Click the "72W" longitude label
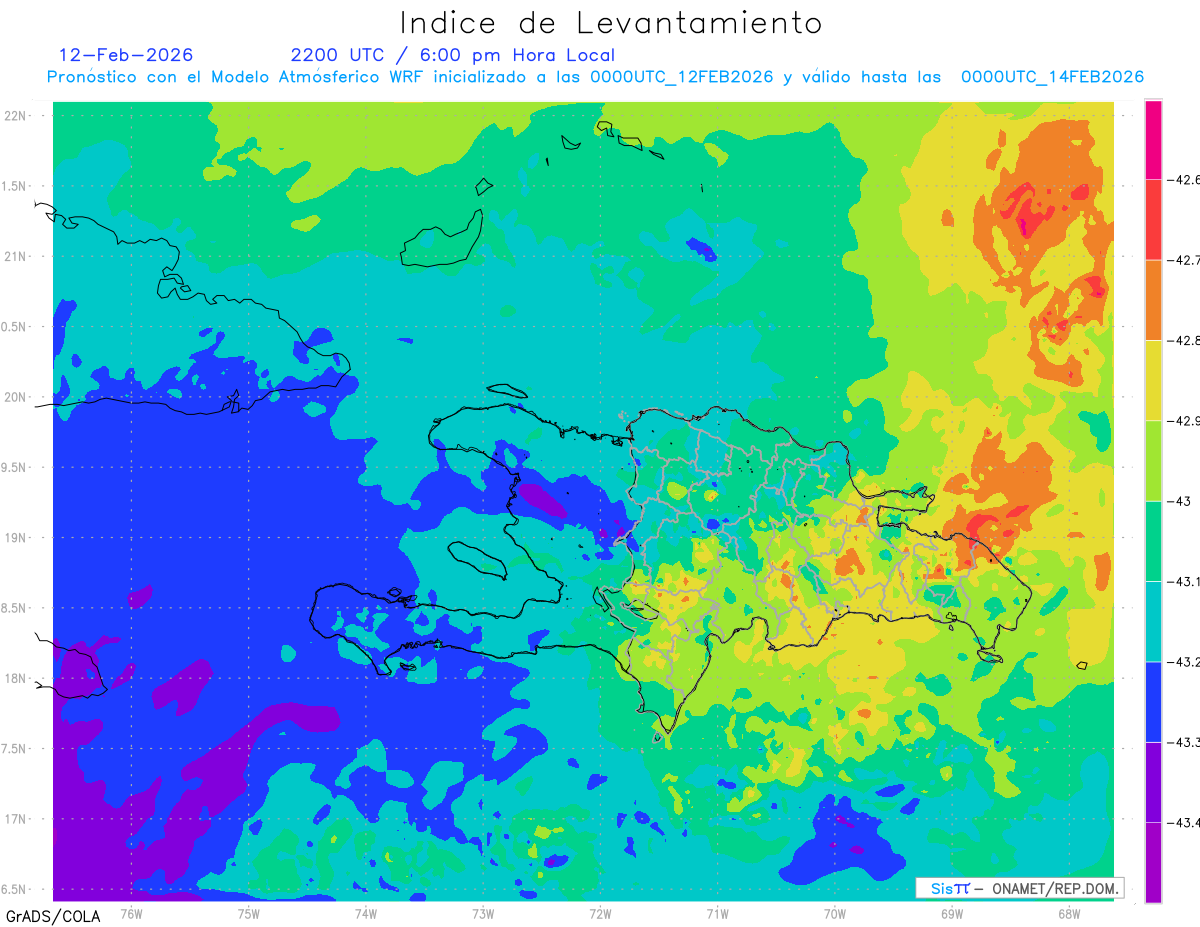The width and height of the screenshot is (1200, 927). point(600,914)
